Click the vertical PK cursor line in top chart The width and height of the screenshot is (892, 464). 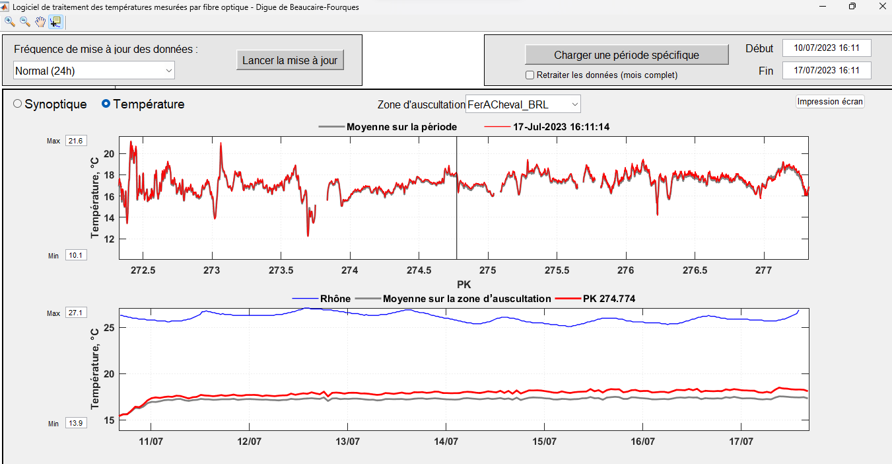(457, 200)
